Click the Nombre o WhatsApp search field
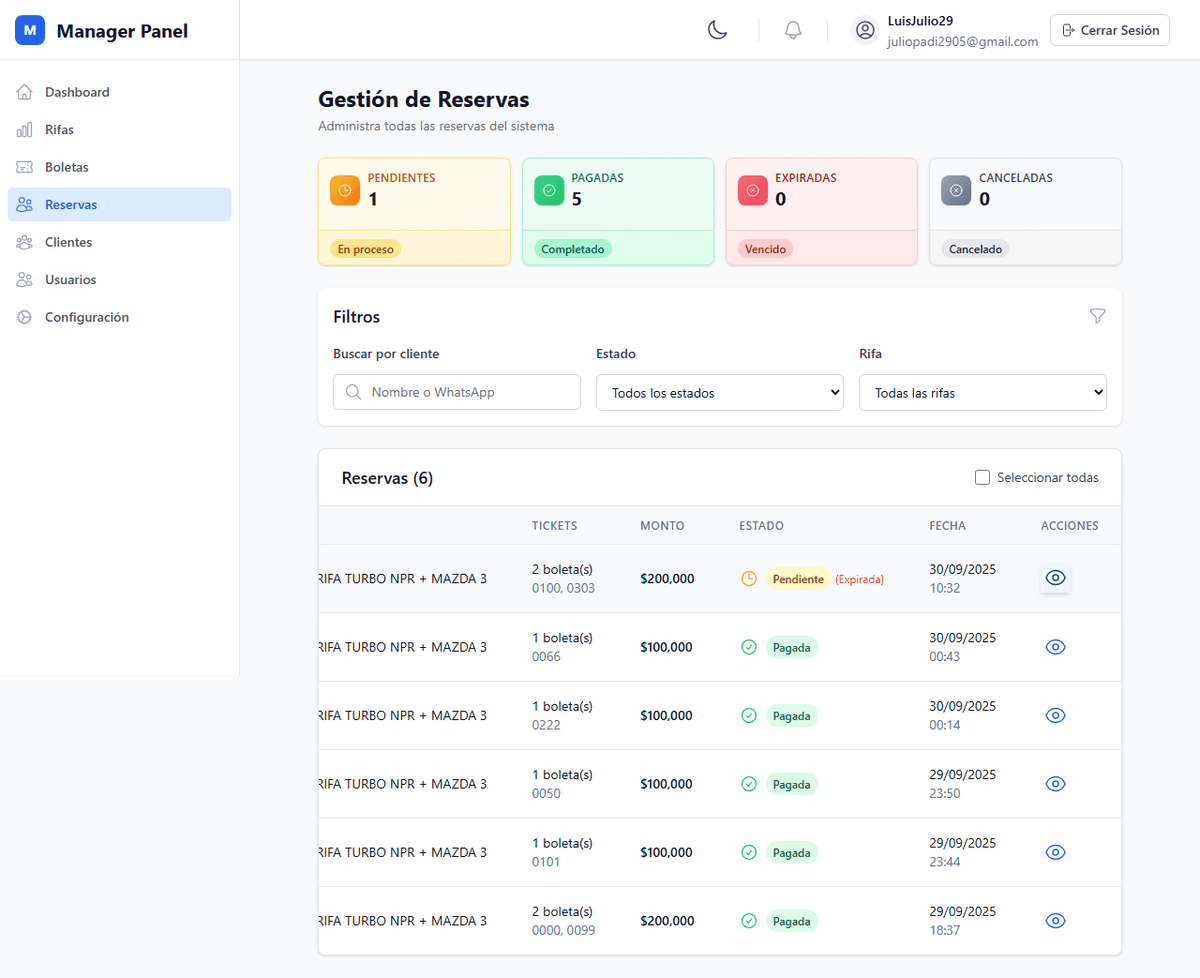This screenshot has width=1200, height=978. click(x=457, y=392)
